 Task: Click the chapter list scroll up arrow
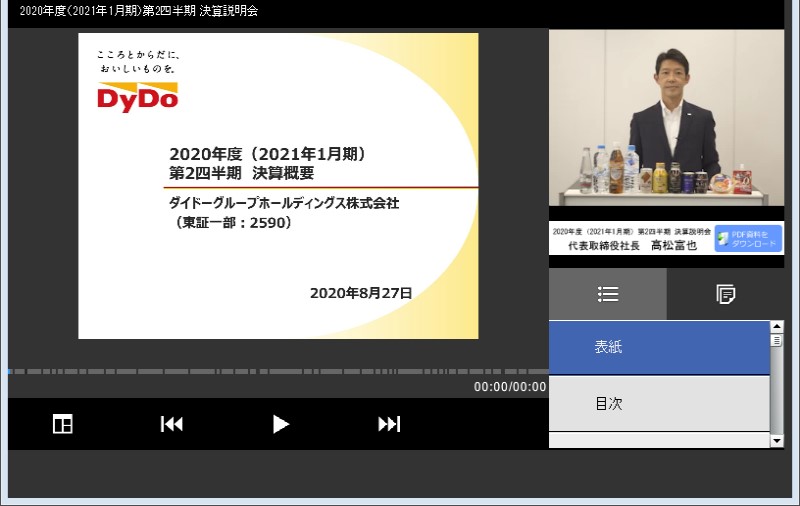[x=777, y=327]
